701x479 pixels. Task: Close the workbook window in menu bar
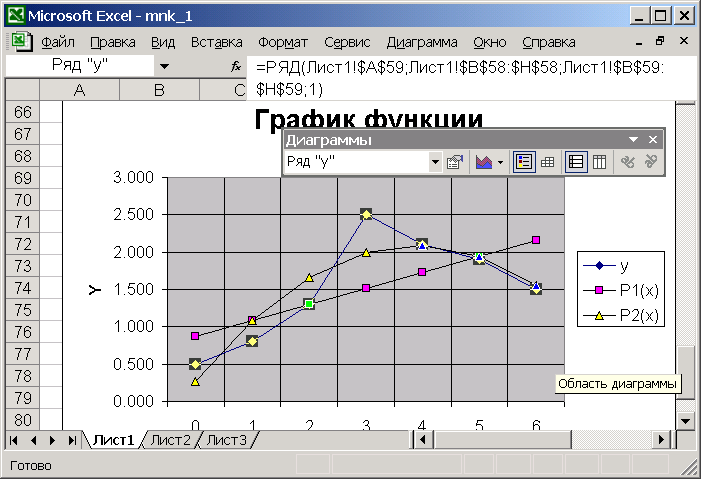click(x=683, y=41)
